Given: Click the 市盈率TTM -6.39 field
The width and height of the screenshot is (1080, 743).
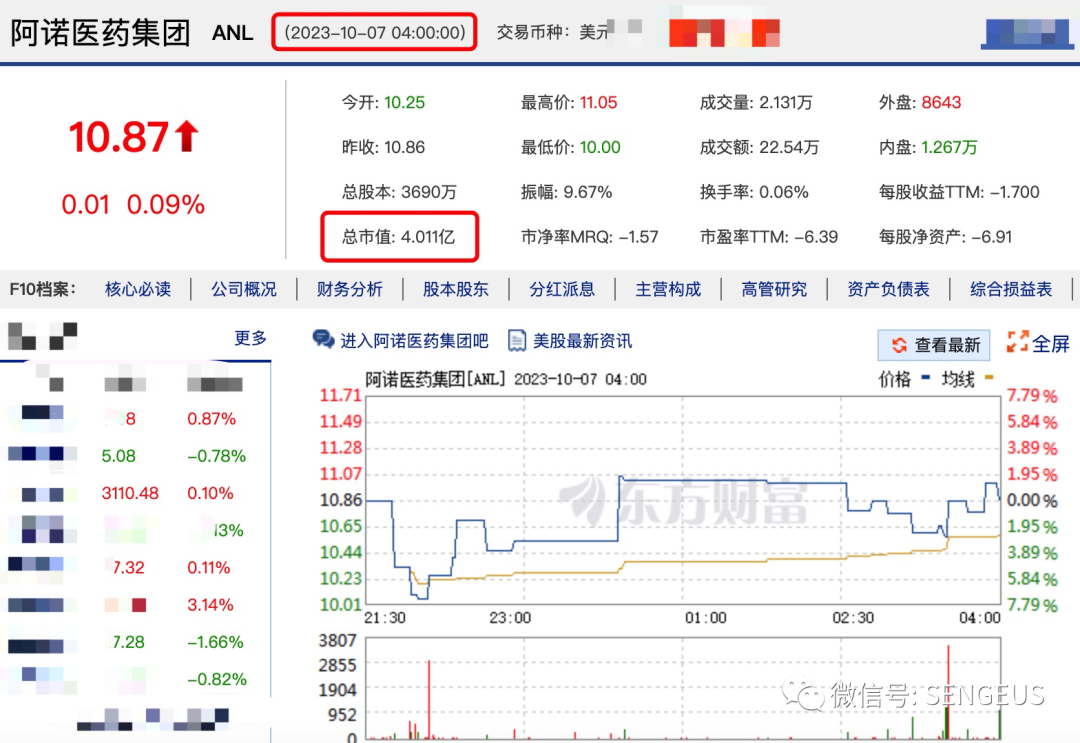Looking at the screenshot, I should tap(769, 237).
